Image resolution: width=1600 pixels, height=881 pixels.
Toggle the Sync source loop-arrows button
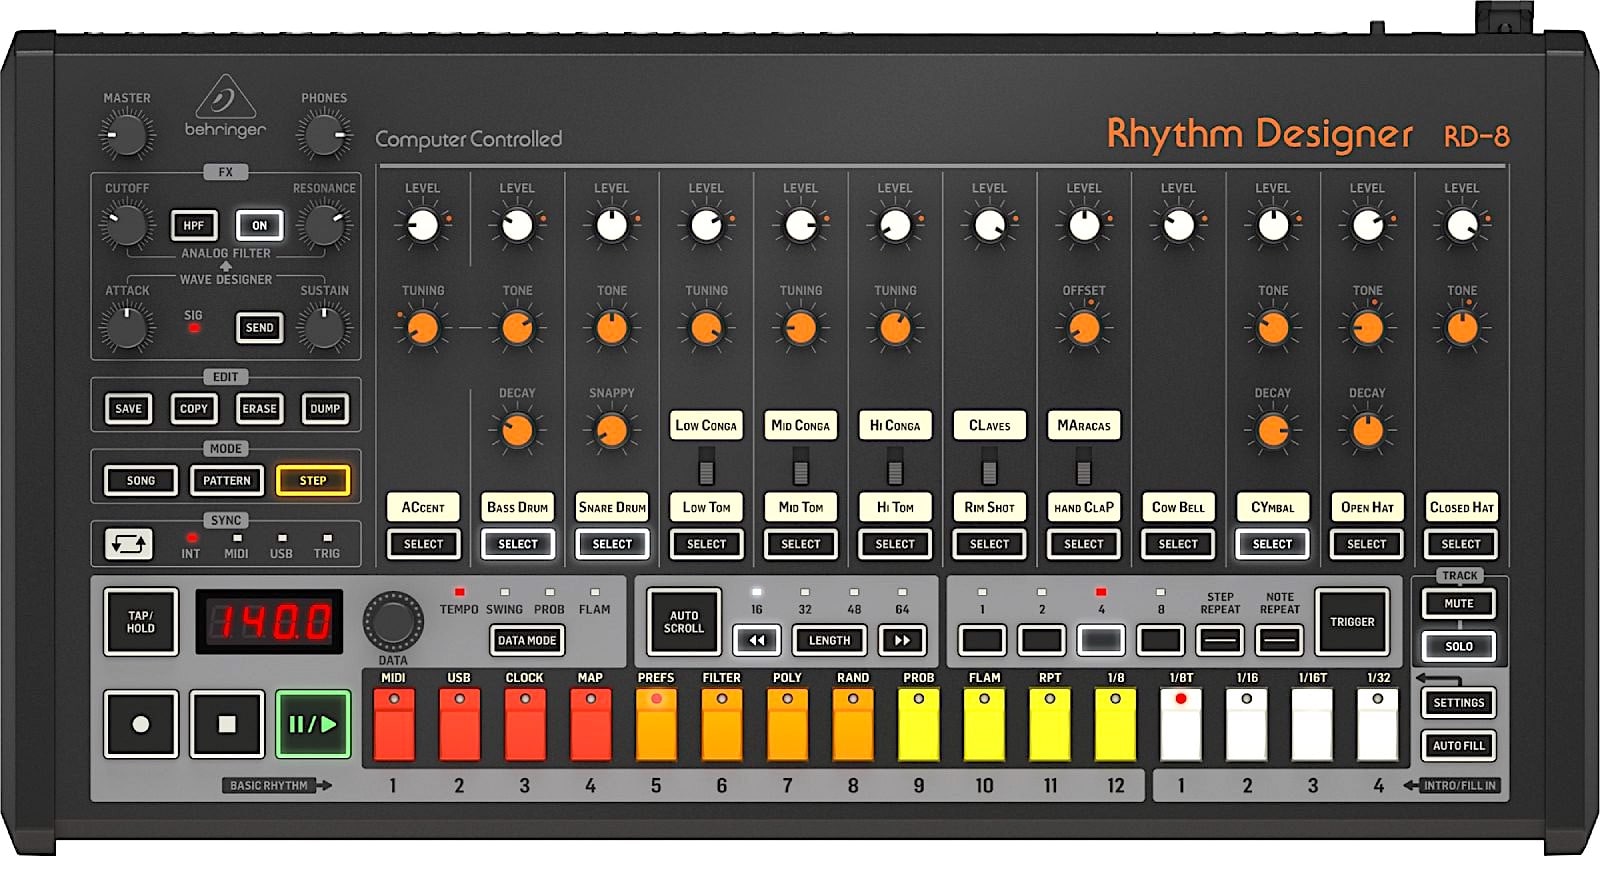click(129, 544)
